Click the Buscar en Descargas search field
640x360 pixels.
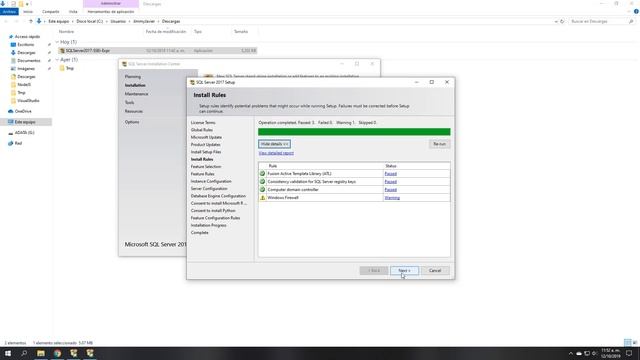[601, 21]
